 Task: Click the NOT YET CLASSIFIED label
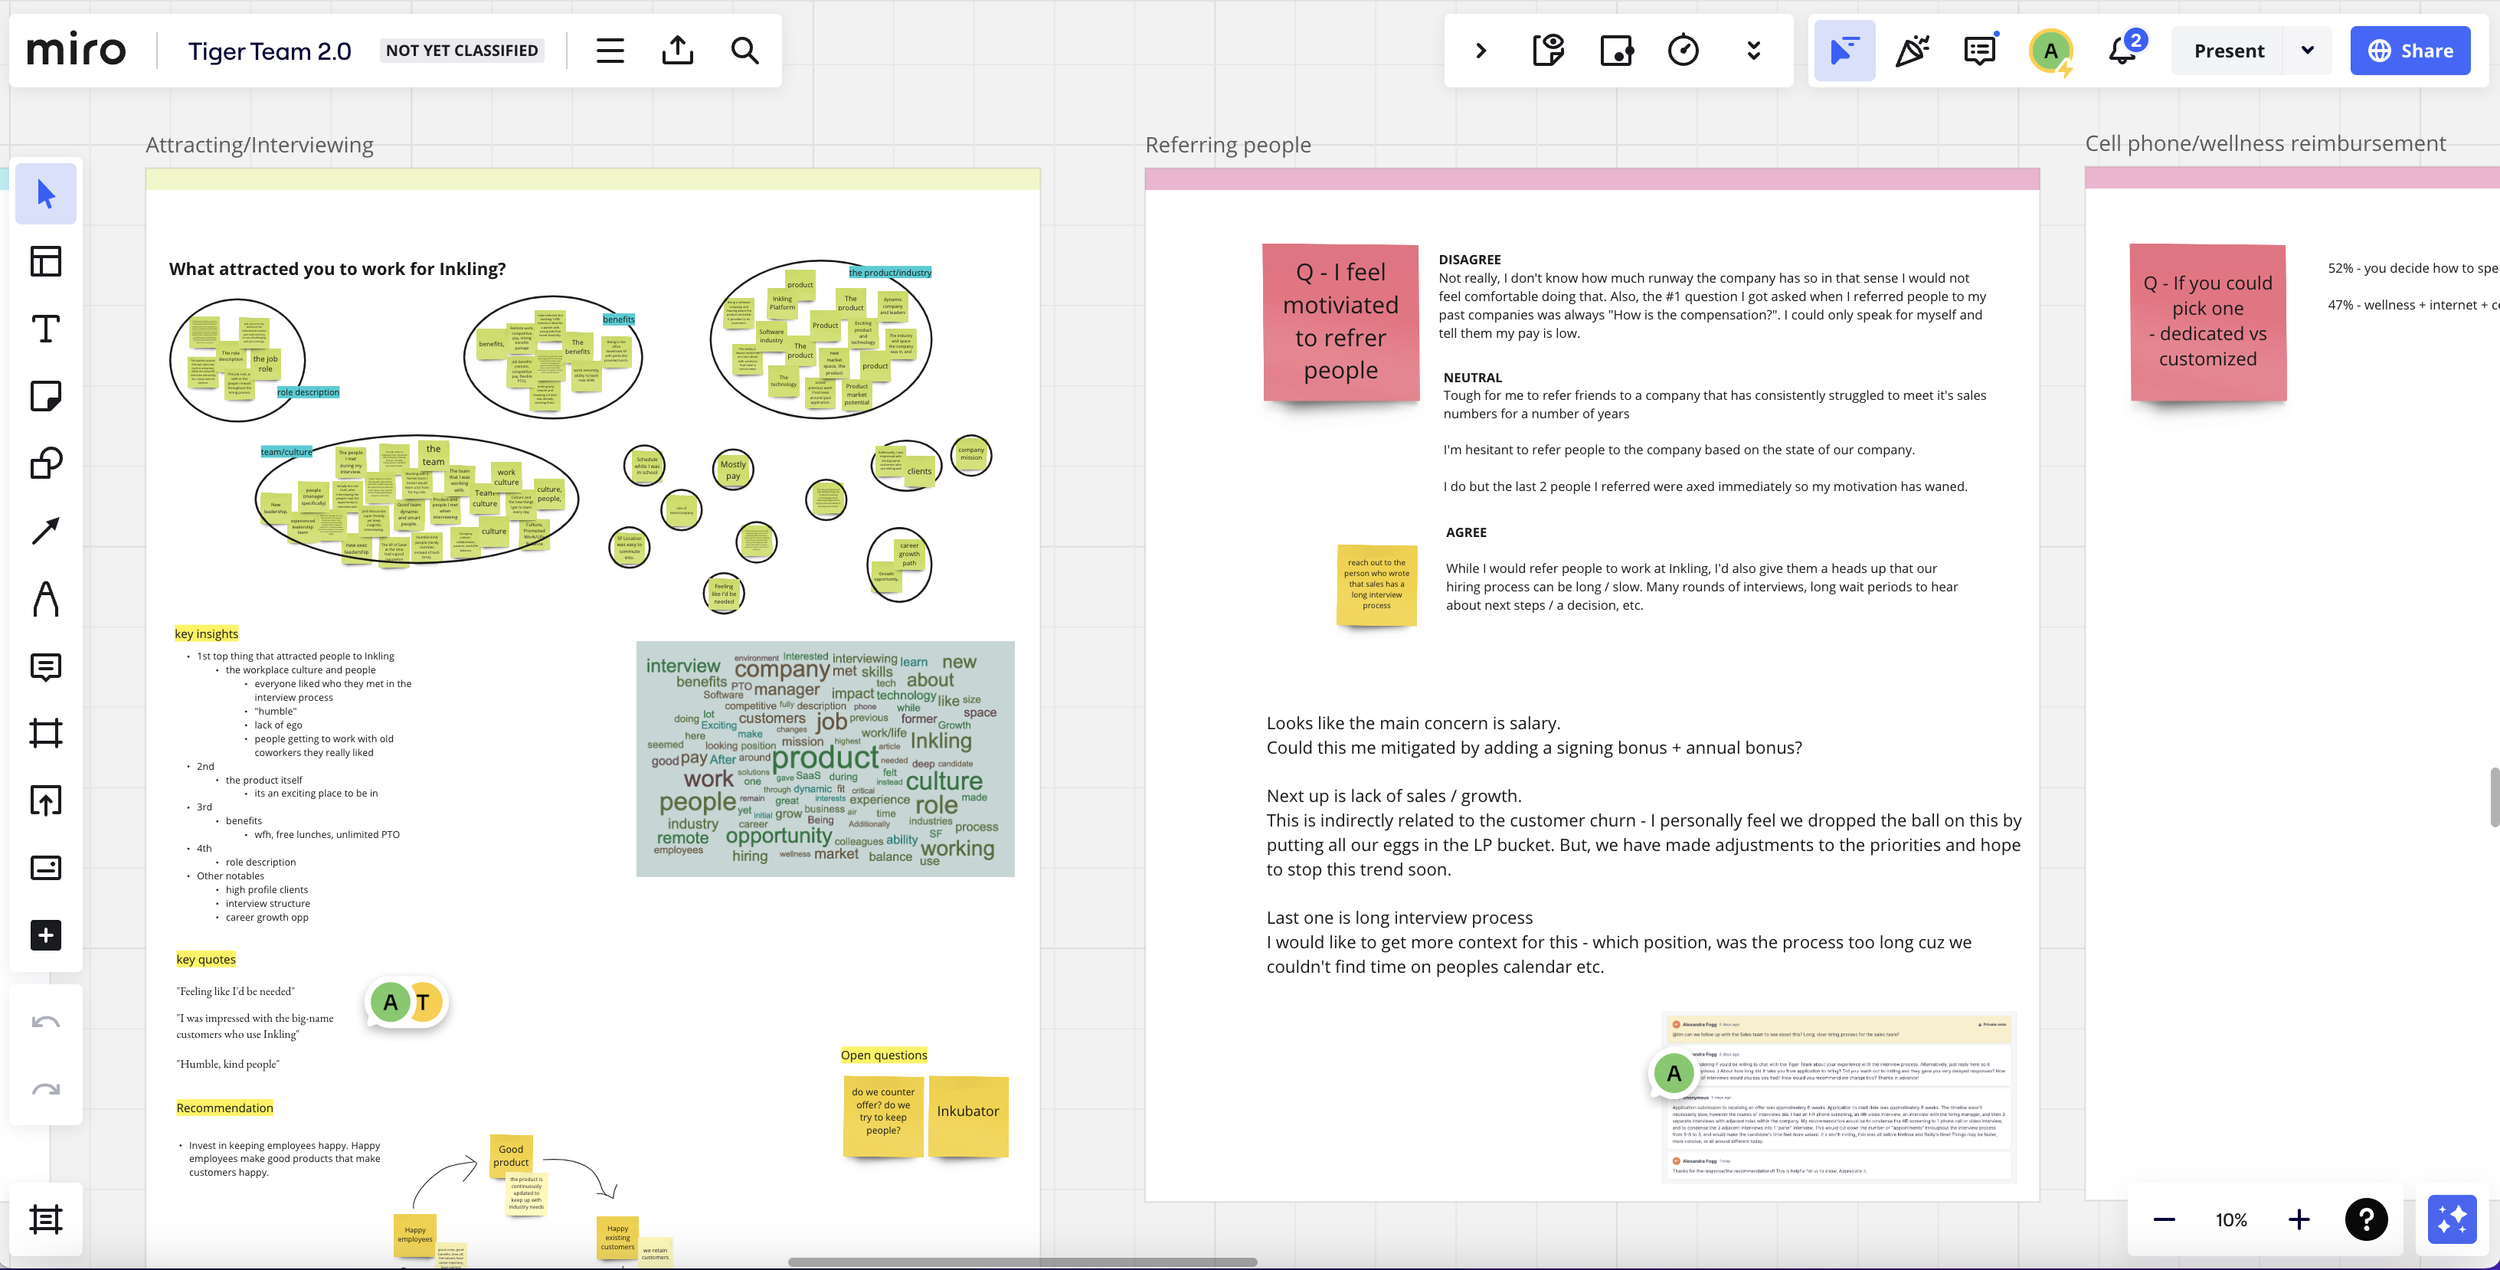462,51
